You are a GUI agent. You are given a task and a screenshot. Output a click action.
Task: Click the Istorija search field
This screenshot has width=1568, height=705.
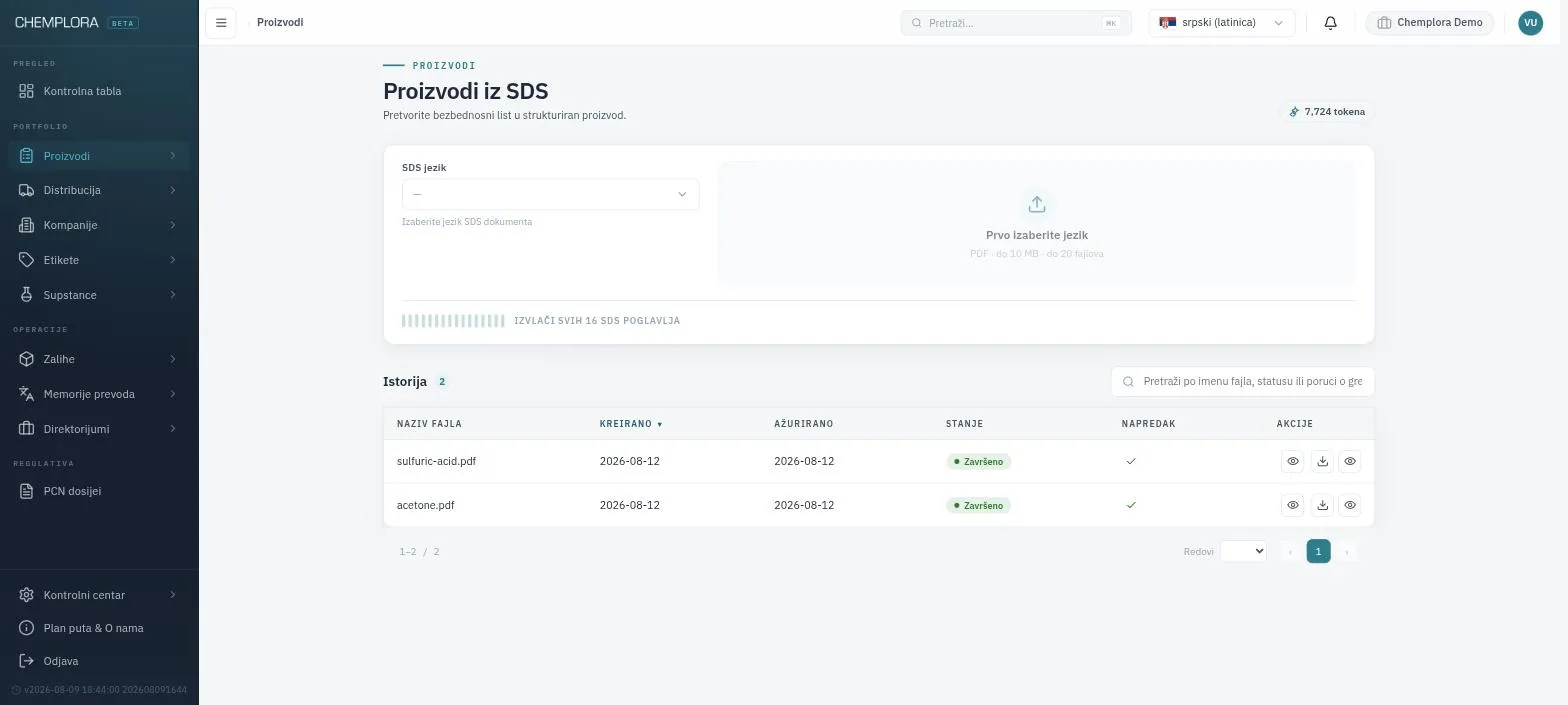(1243, 381)
